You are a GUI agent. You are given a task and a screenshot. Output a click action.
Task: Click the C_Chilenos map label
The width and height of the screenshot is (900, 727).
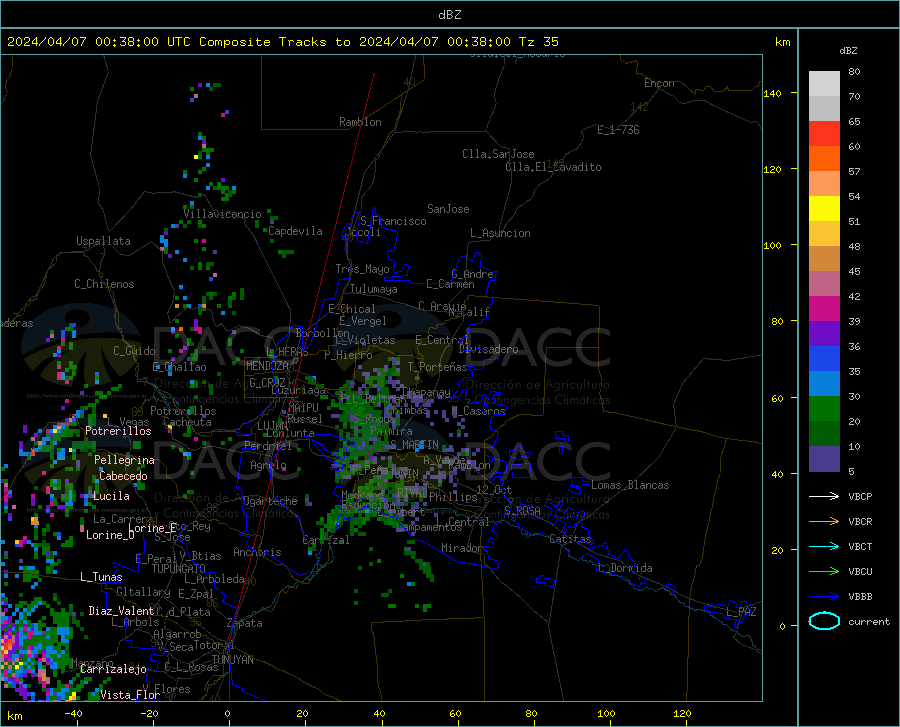(104, 284)
